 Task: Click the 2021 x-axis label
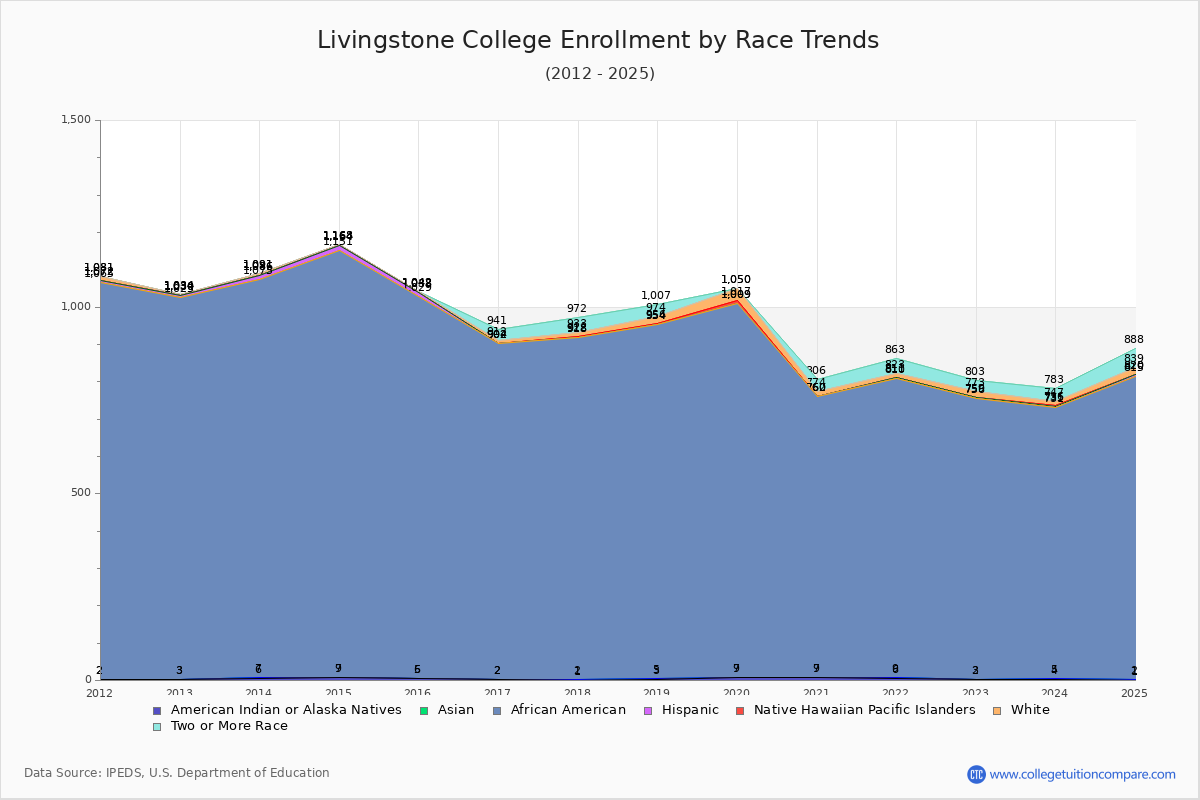[x=817, y=693]
